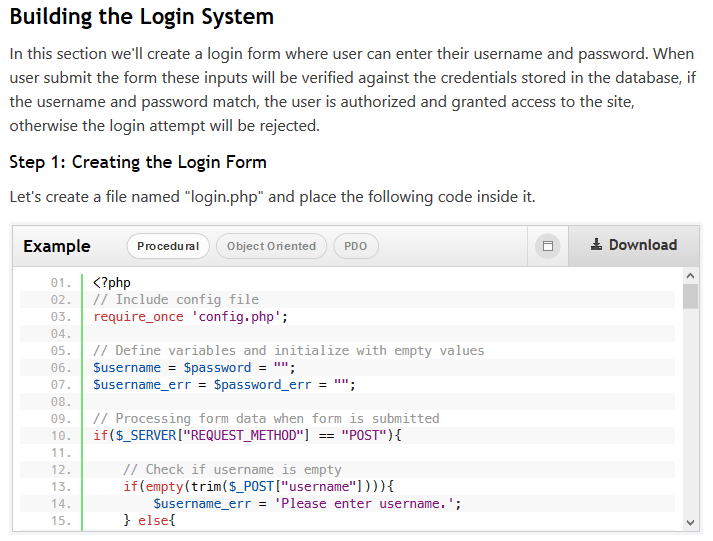The image size is (713, 541).
Task: Click the download arrow icon
Action: [x=596, y=245]
